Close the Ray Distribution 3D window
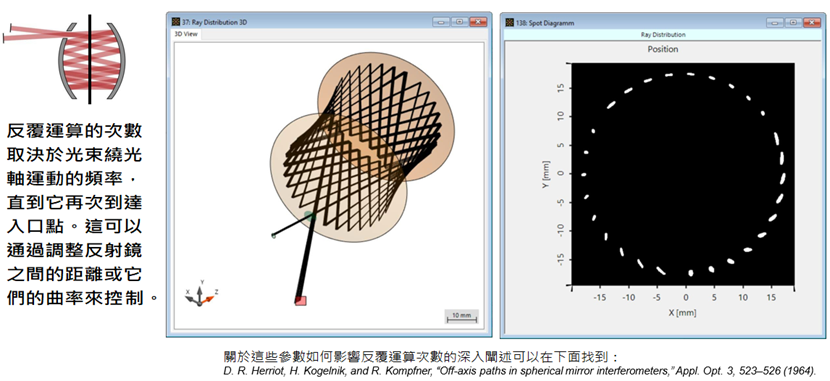The width and height of the screenshot is (830, 381). point(478,22)
